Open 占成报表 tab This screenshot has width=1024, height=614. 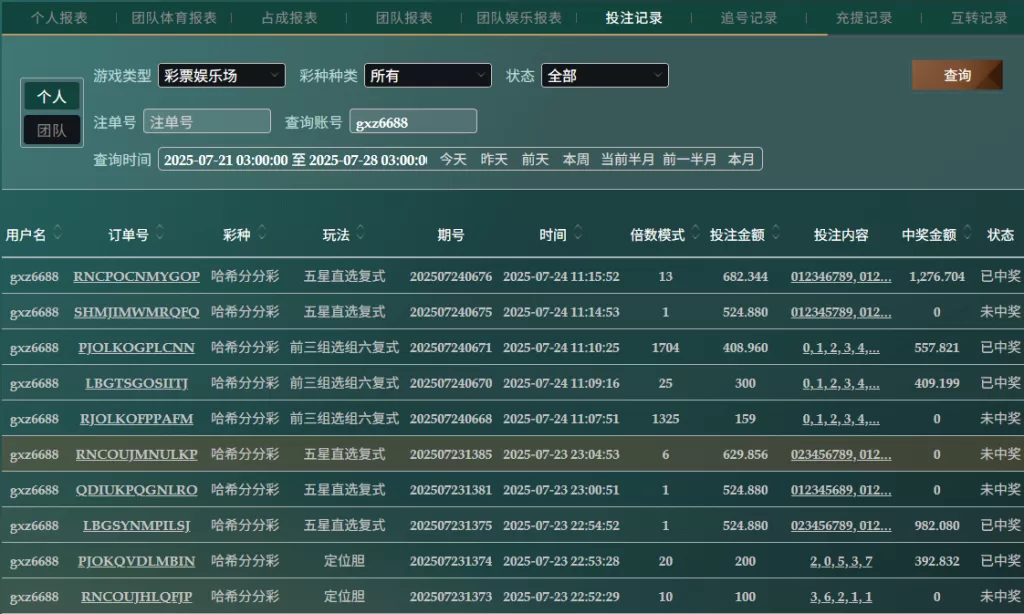pyautogui.click(x=289, y=18)
